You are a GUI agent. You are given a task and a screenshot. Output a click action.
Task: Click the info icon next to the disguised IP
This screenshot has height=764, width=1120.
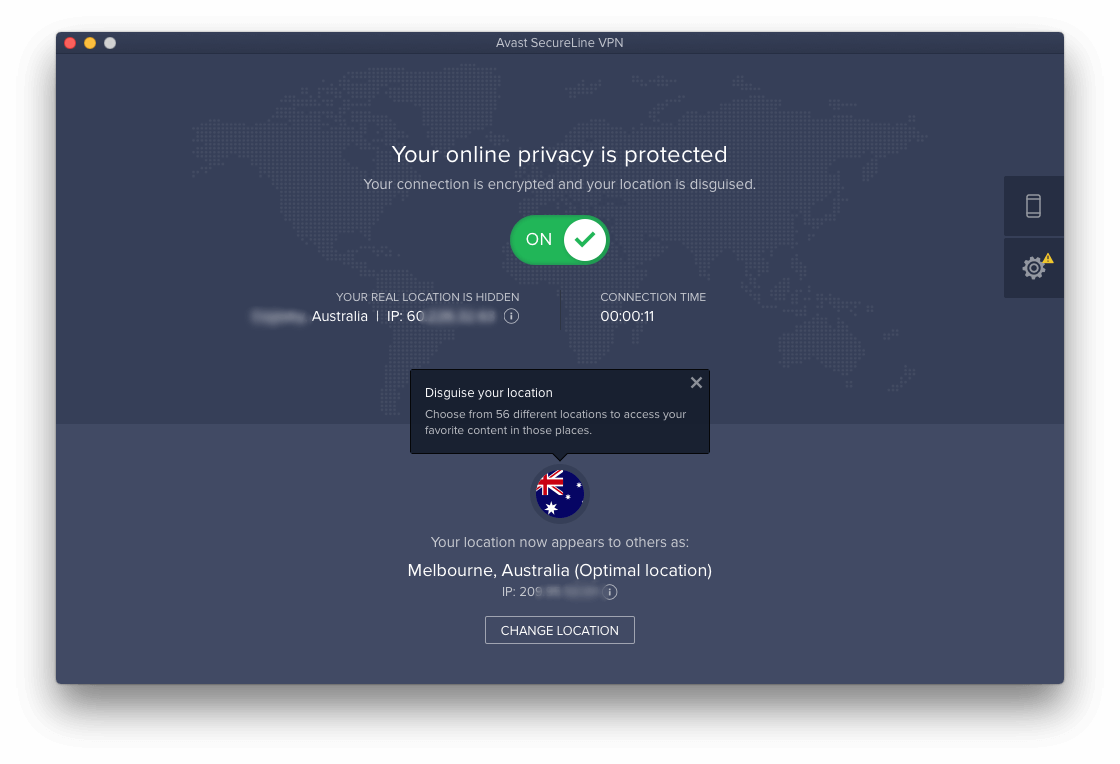[x=609, y=592]
